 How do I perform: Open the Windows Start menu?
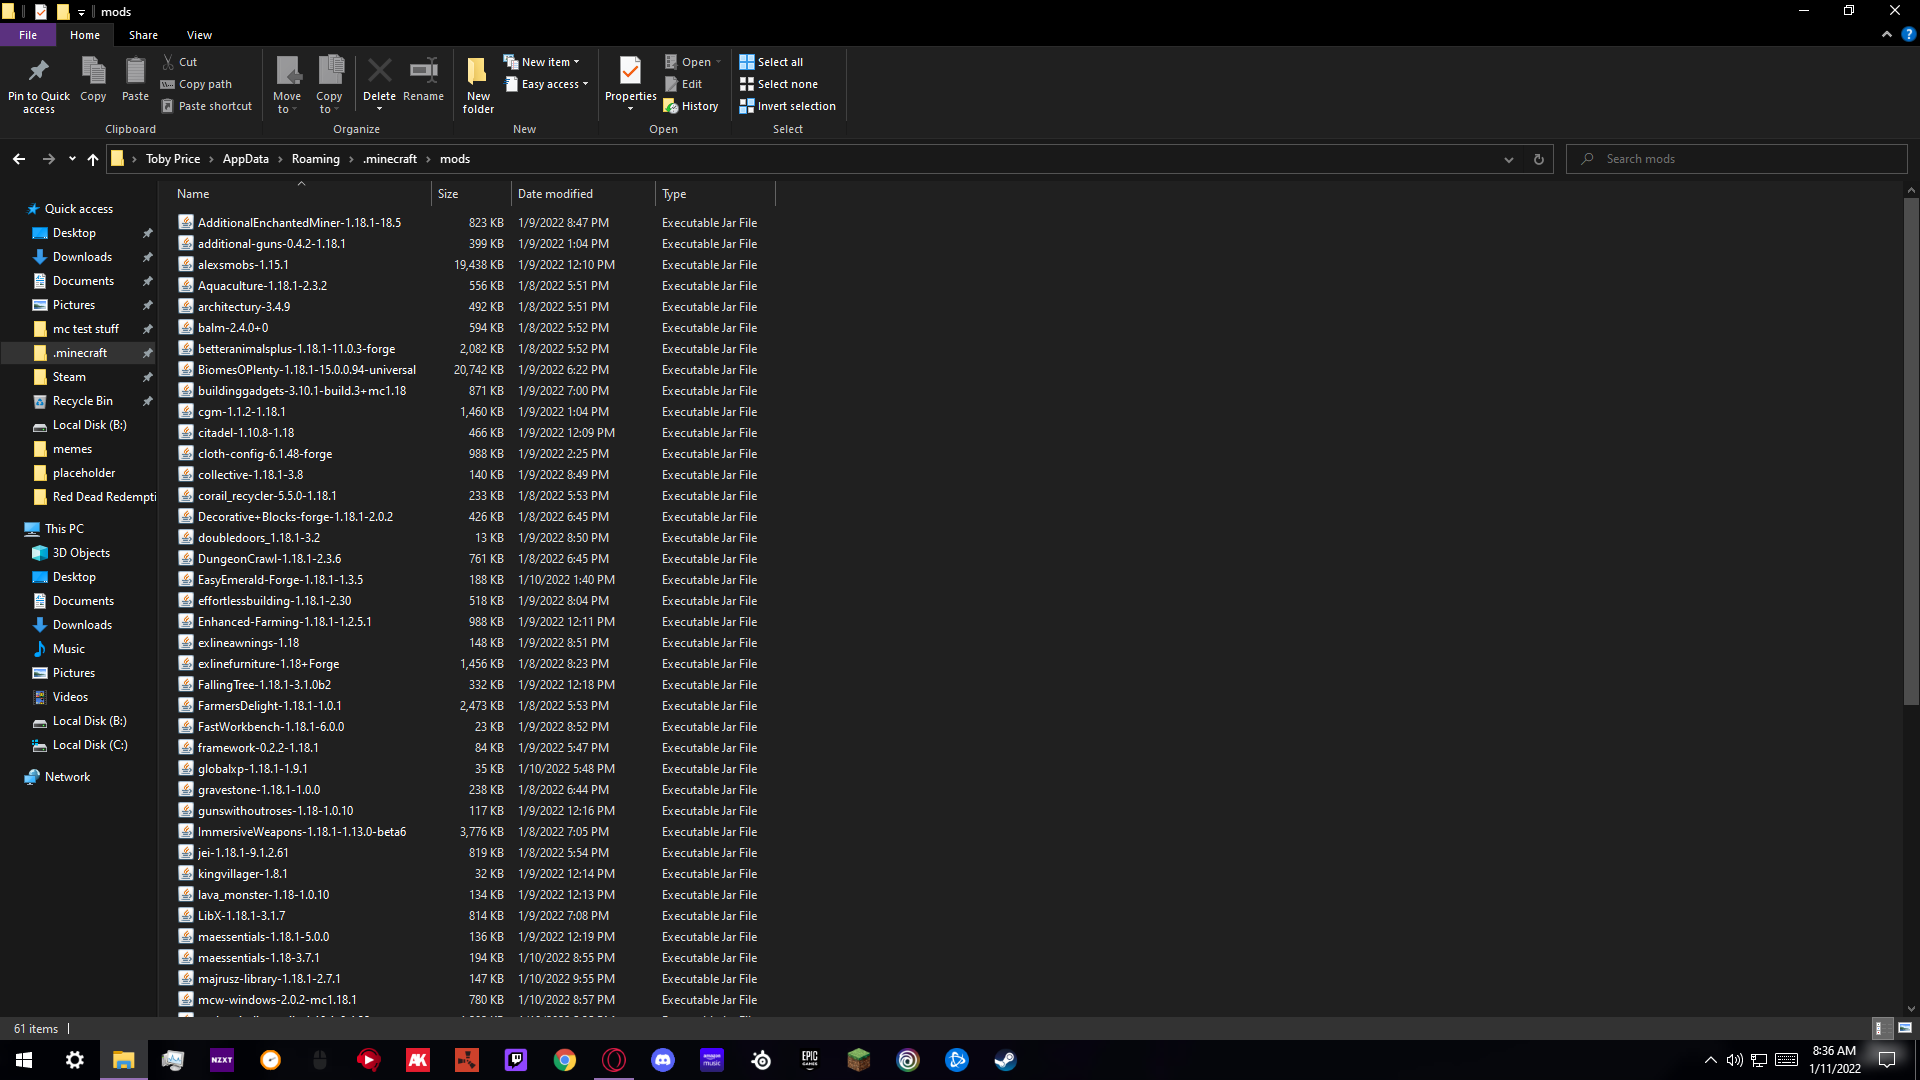(24, 1060)
